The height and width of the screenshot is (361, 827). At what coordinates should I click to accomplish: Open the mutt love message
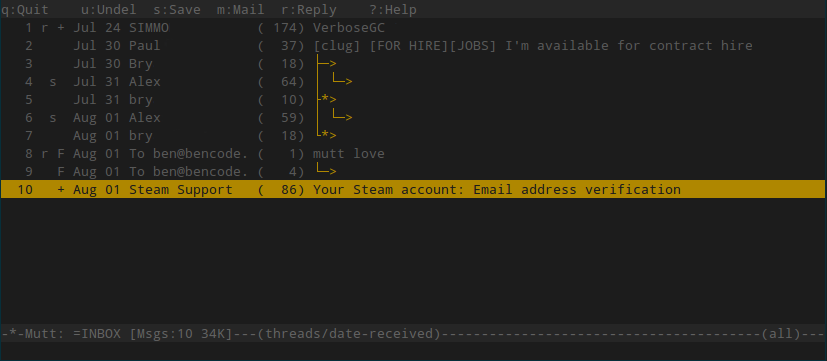[x=413, y=154]
